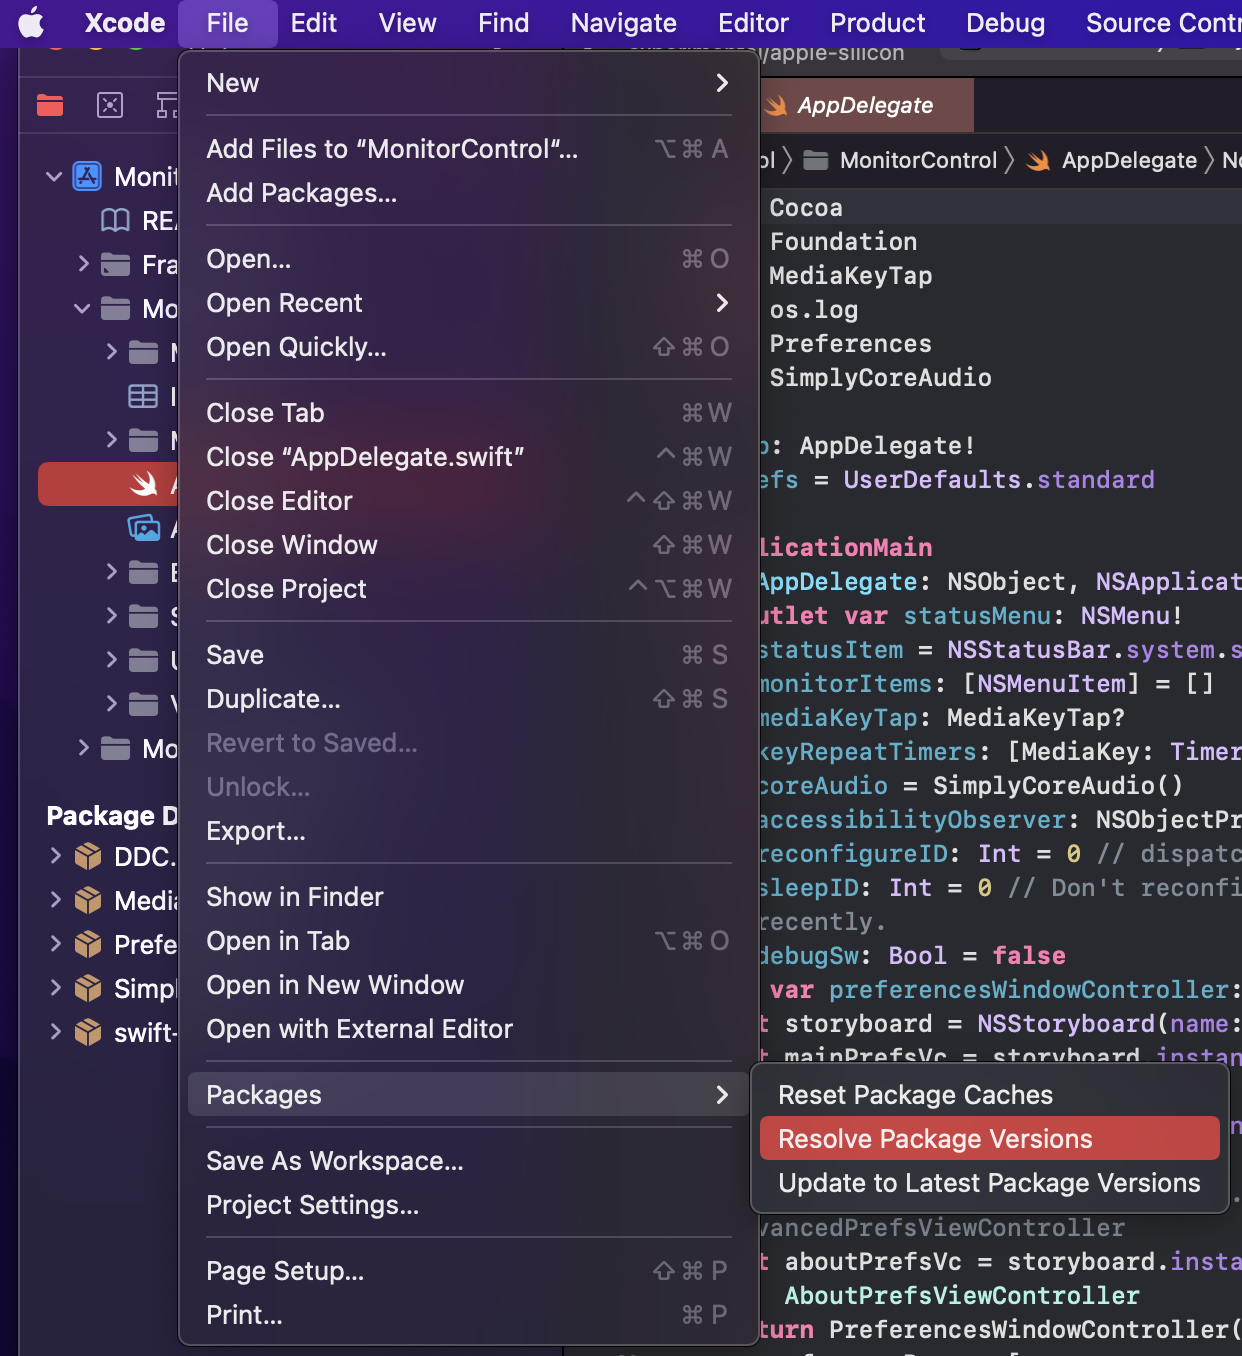Open the Xcode application menu
Image resolution: width=1242 pixels, height=1356 pixels.
[125, 23]
